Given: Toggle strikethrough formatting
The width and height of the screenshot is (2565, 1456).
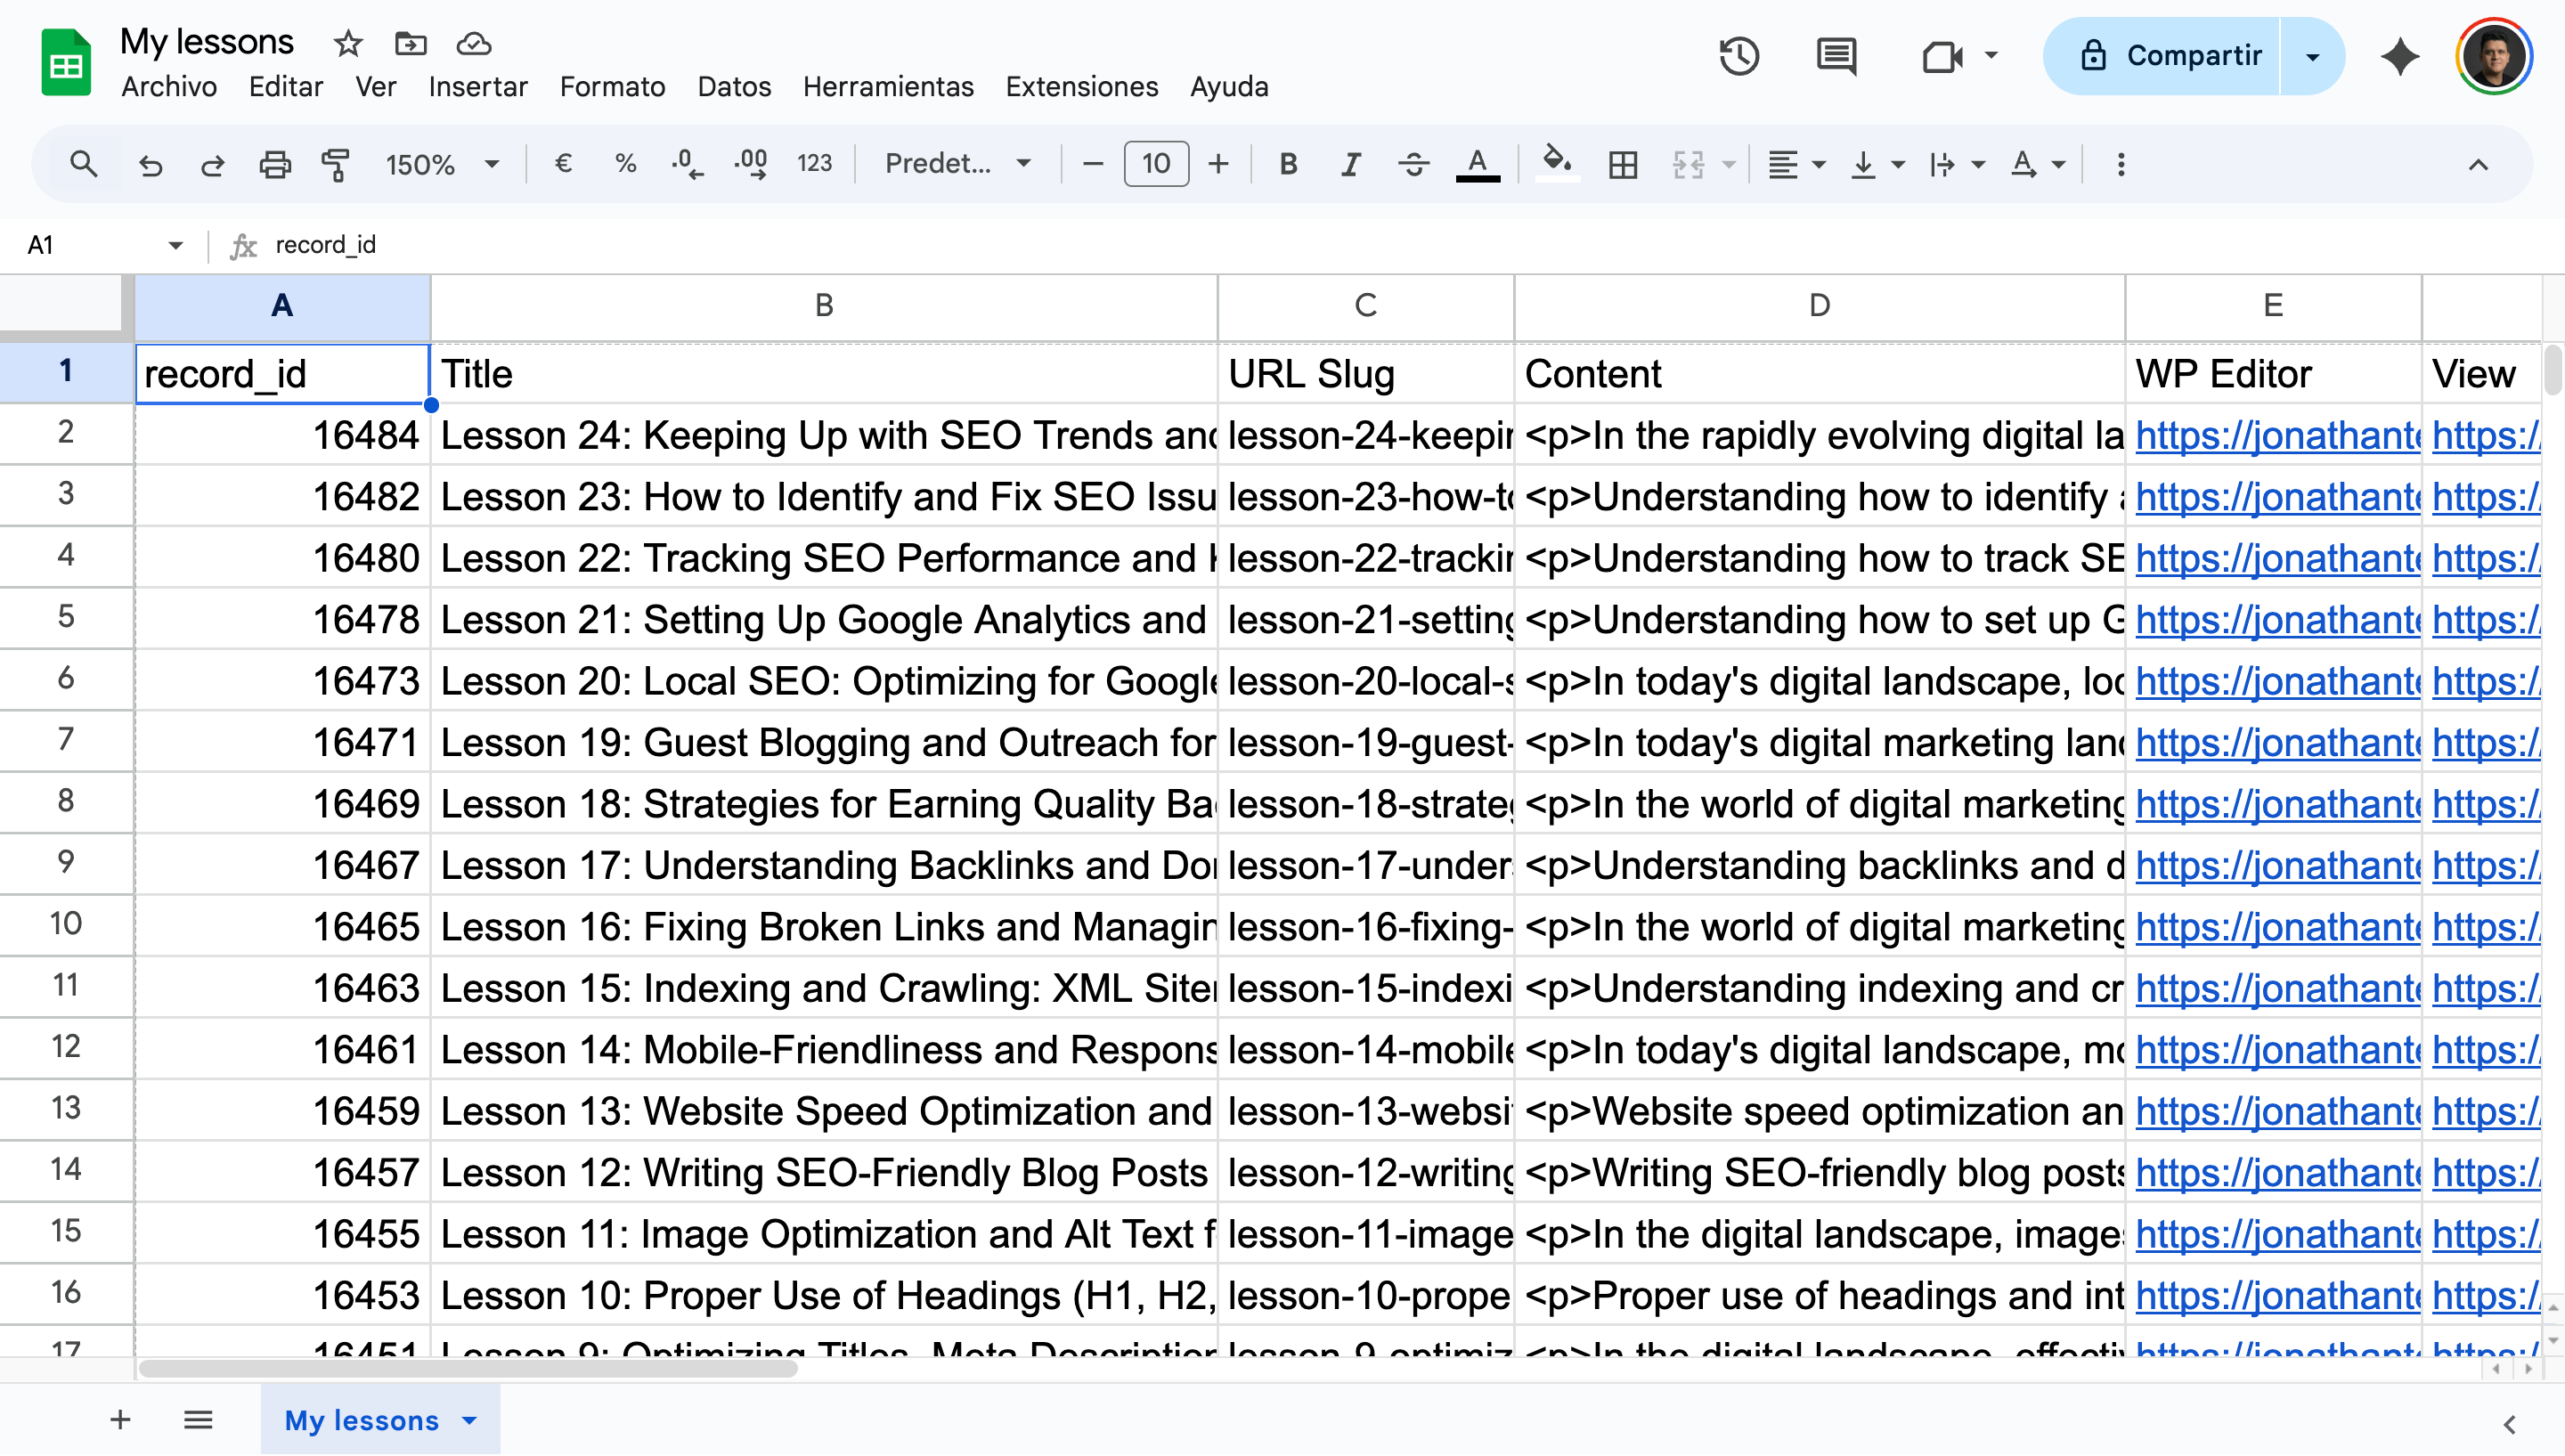Looking at the screenshot, I should (1414, 164).
